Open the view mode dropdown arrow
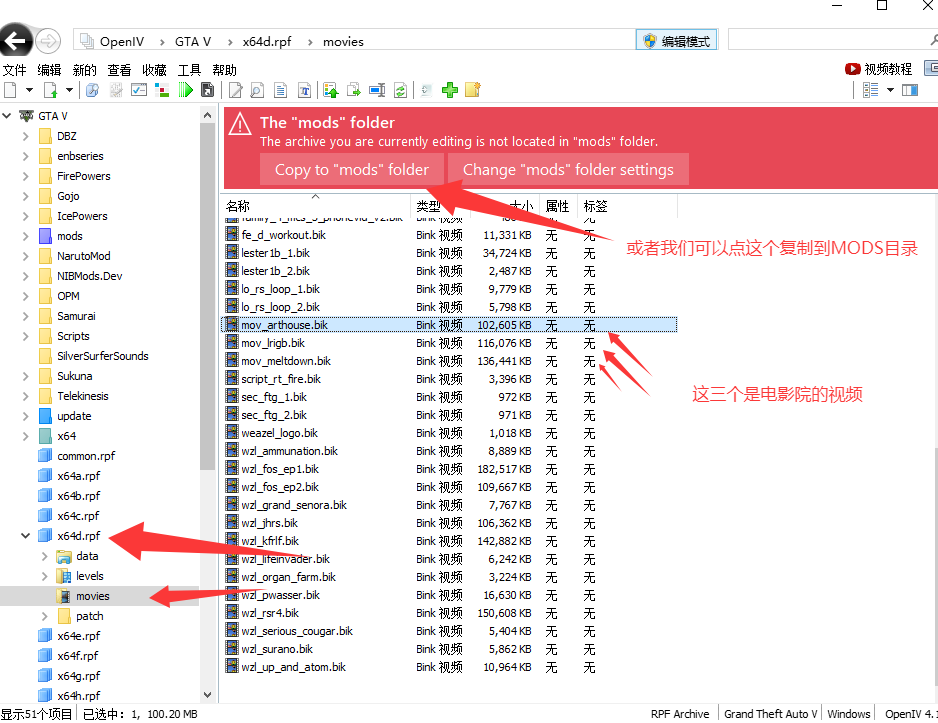The height and width of the screenshot is (723, 938). click(x=890, y=90)
